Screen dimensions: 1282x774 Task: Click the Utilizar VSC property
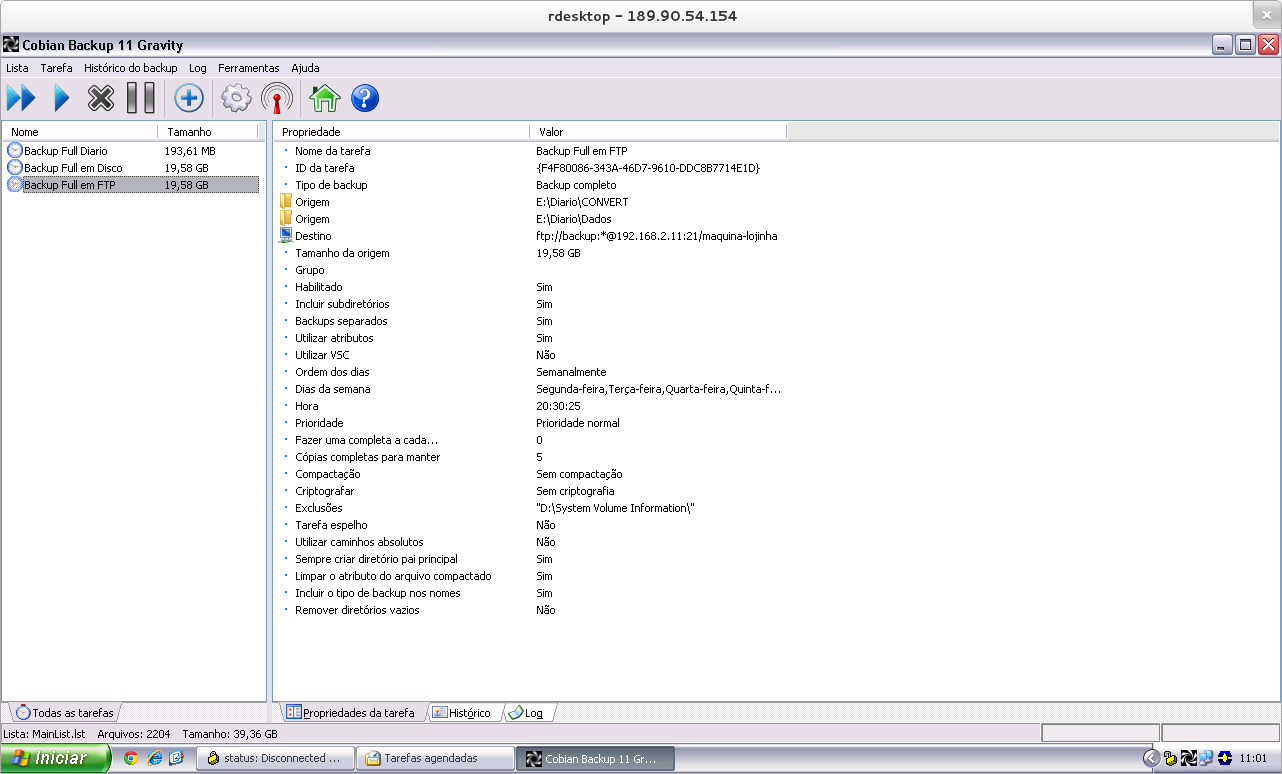click(322, 355)
